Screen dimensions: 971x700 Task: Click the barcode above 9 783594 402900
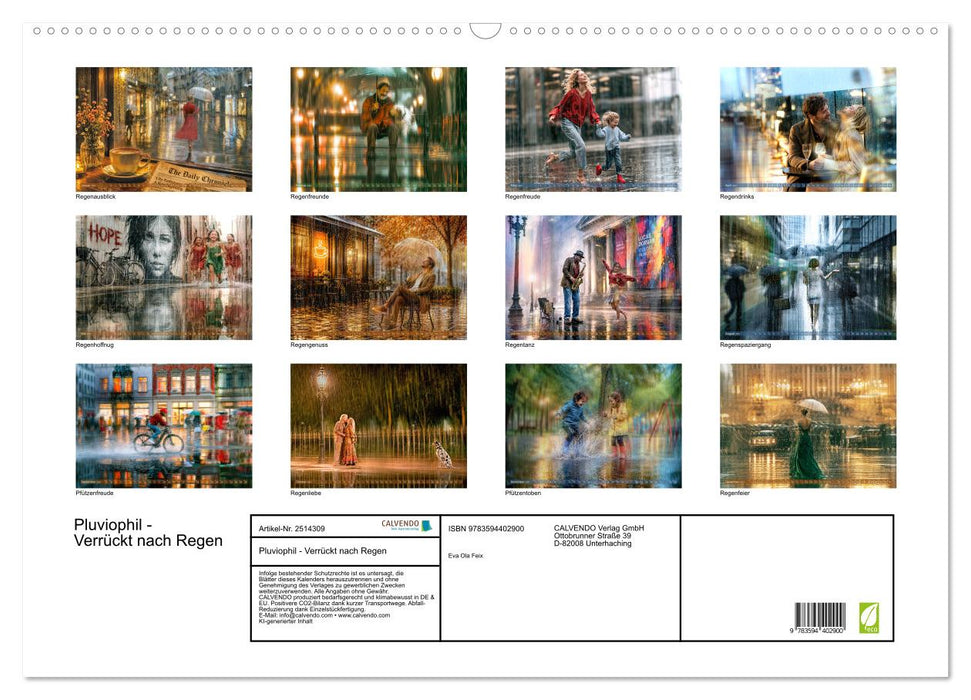point(820,615)
